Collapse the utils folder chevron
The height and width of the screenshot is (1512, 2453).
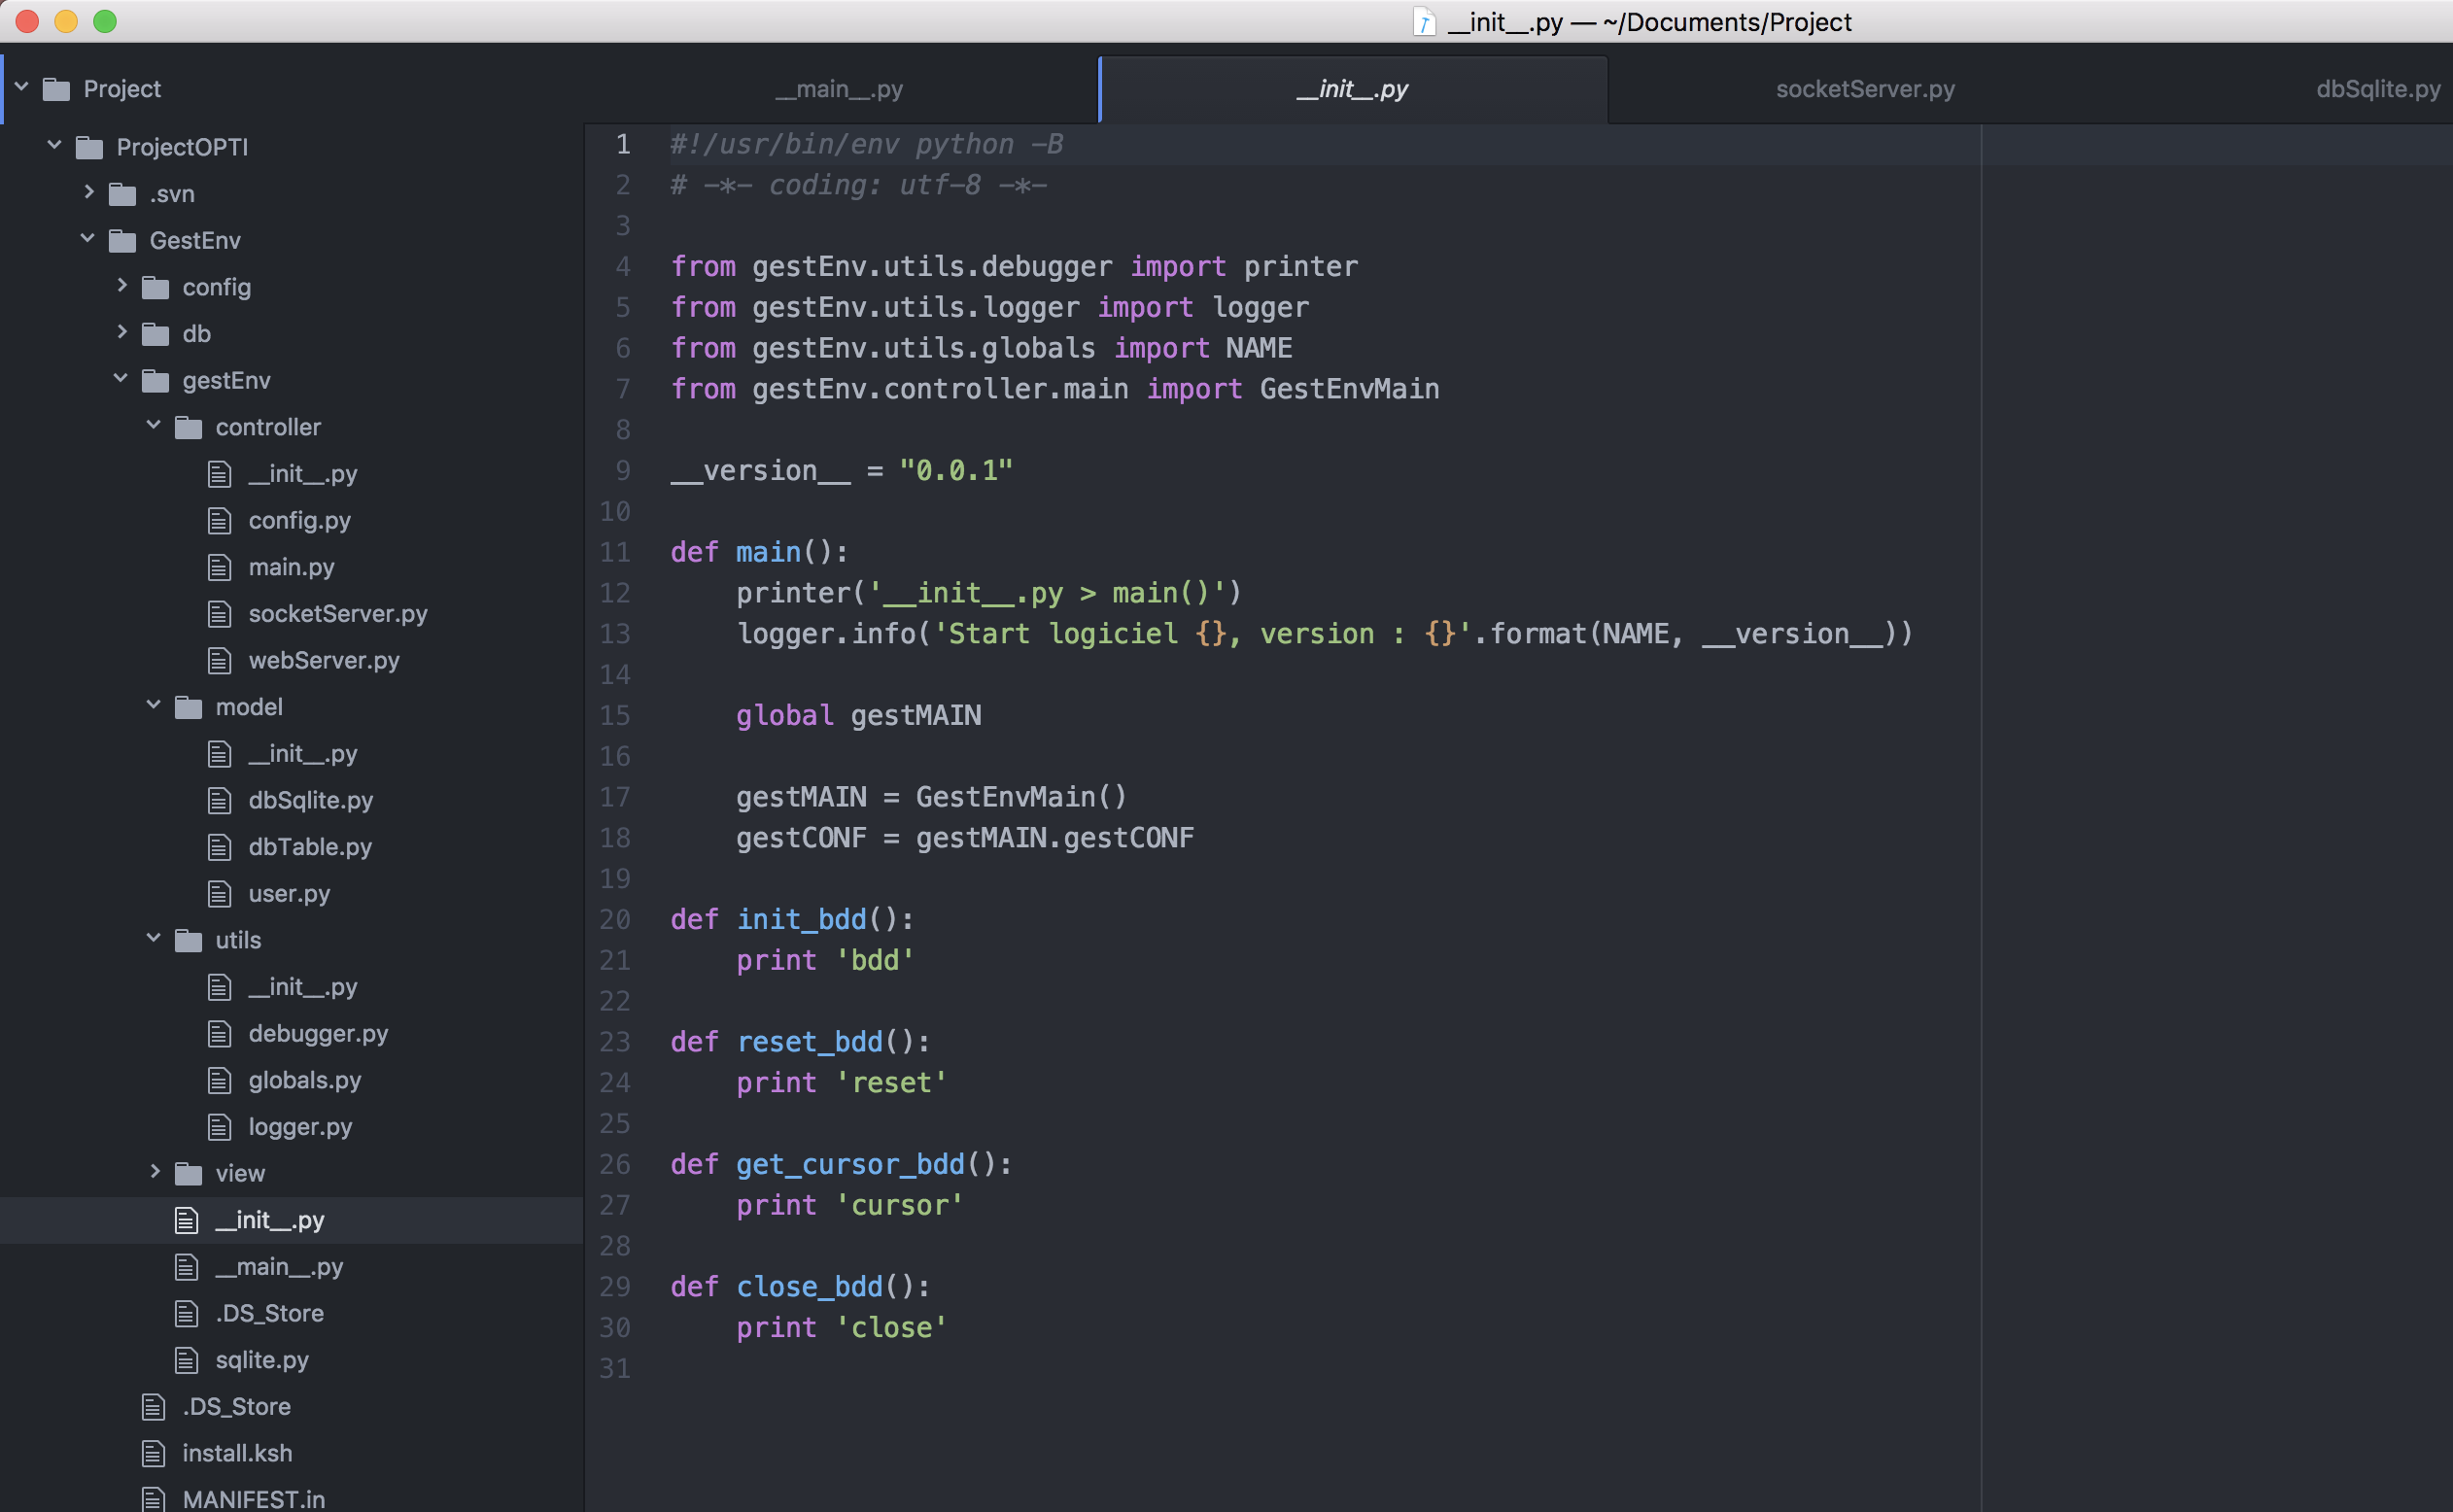click(153, 938)
